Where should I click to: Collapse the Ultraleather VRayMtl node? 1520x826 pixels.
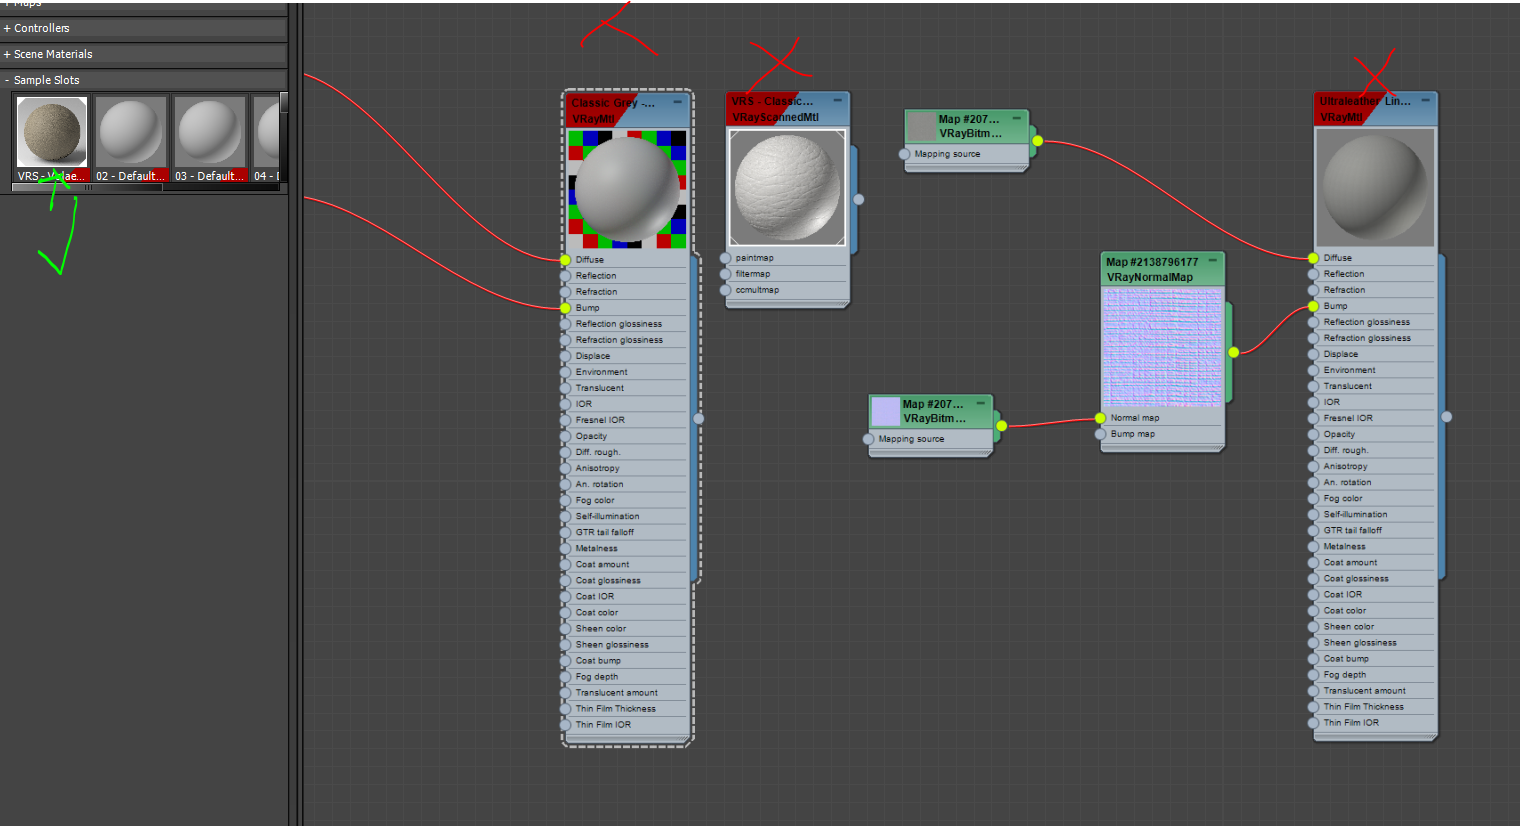pos(1425,100)
